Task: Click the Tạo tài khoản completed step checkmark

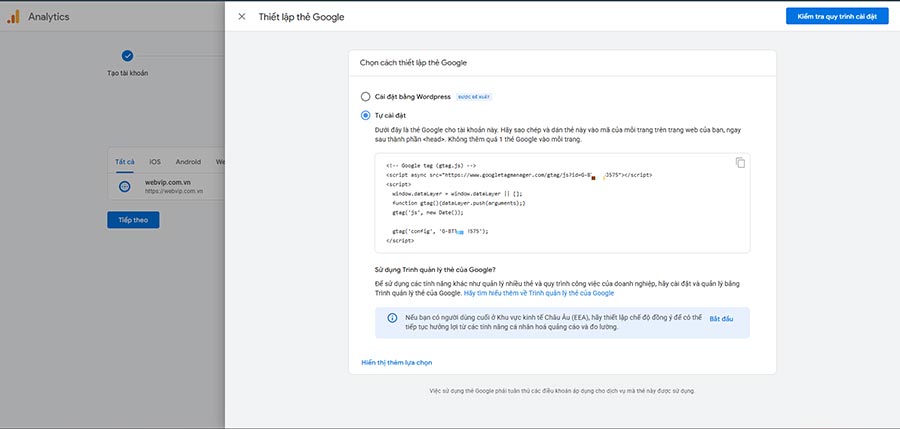Action: point(127,56)
